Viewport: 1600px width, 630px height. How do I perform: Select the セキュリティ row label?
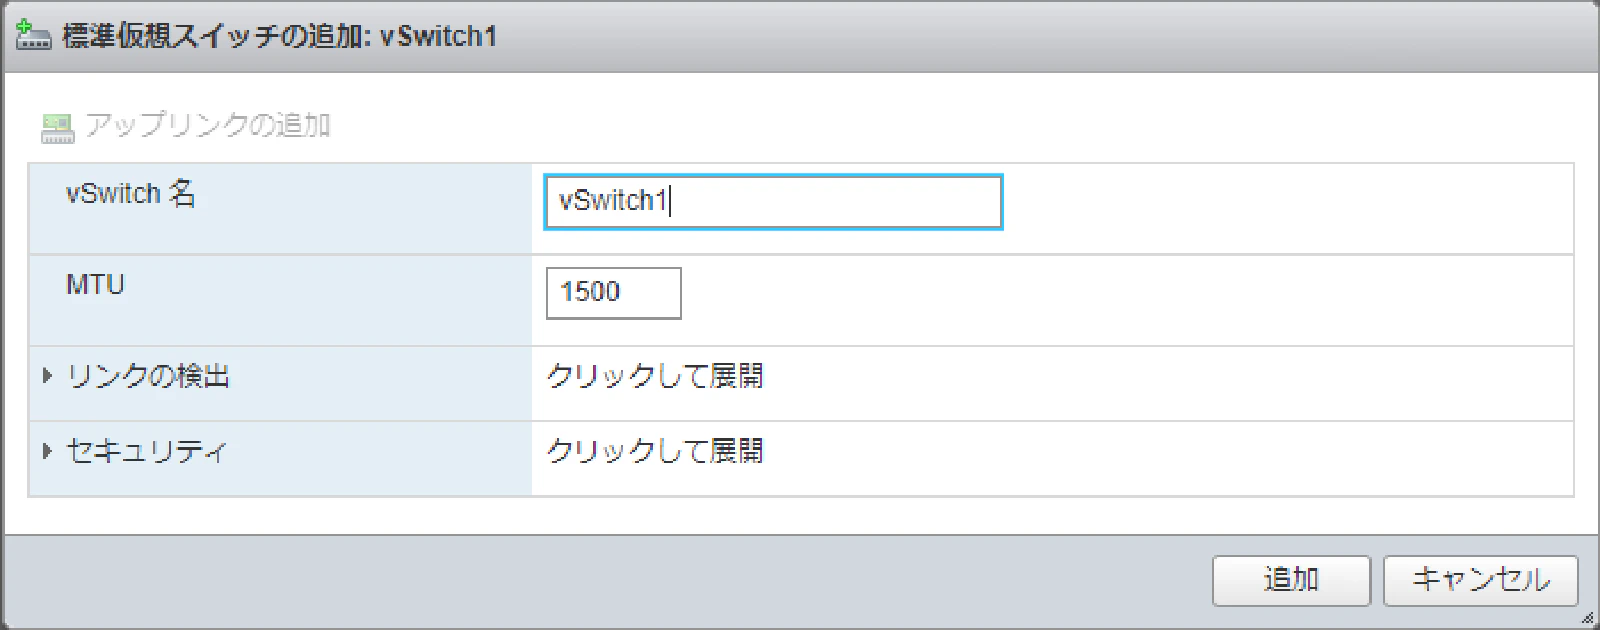tap(146, 451)
